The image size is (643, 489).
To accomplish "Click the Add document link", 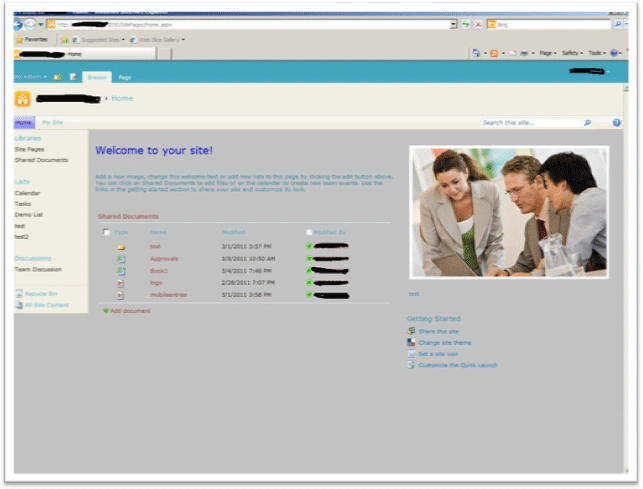I will (x=130, y=311).
